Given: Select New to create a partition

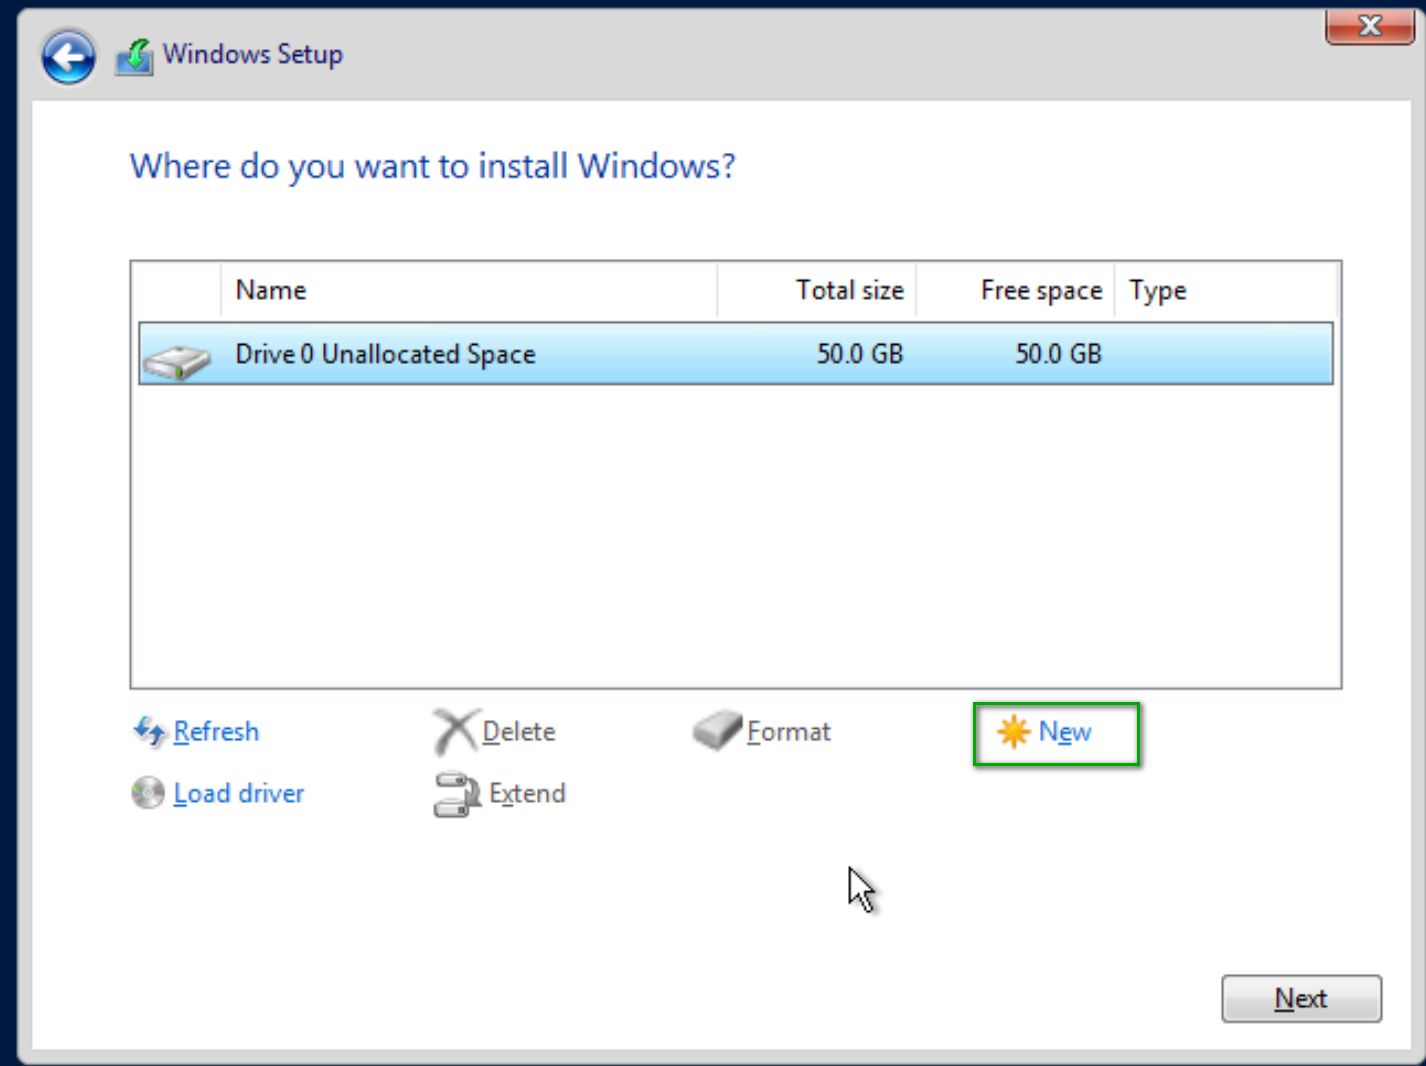Looking at the screenshot, I should (1065, 732).
